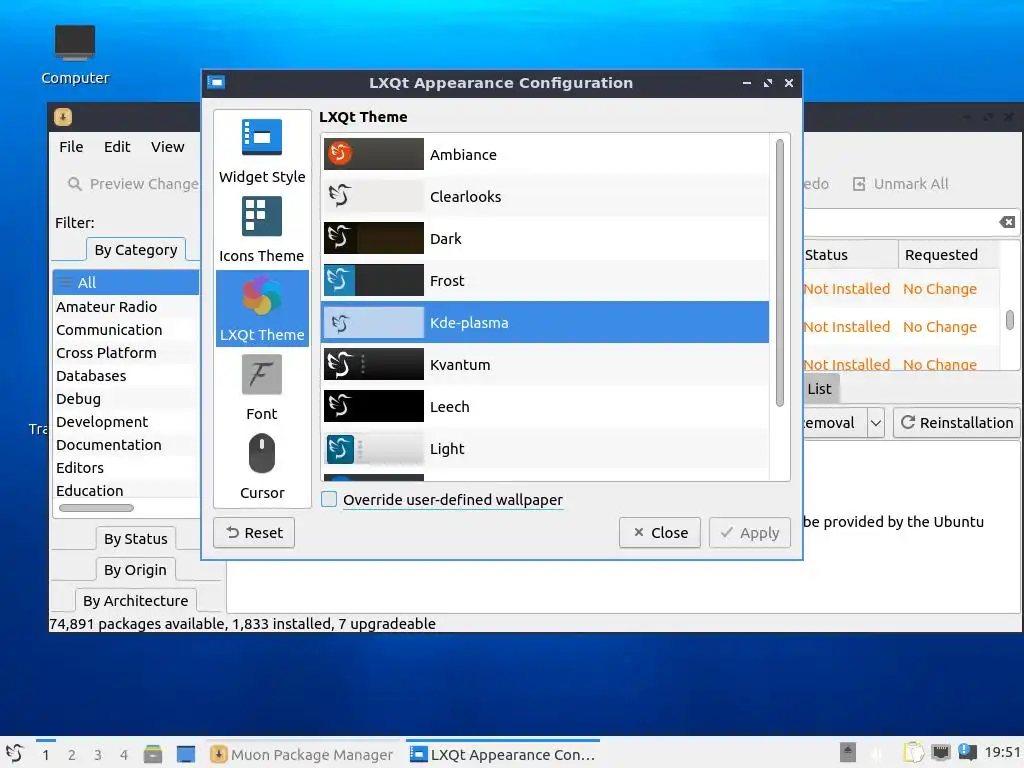The width and height of the screenshot is (1024, 768).
Task: Click the Requested column header
Action: tap(949, 255)
